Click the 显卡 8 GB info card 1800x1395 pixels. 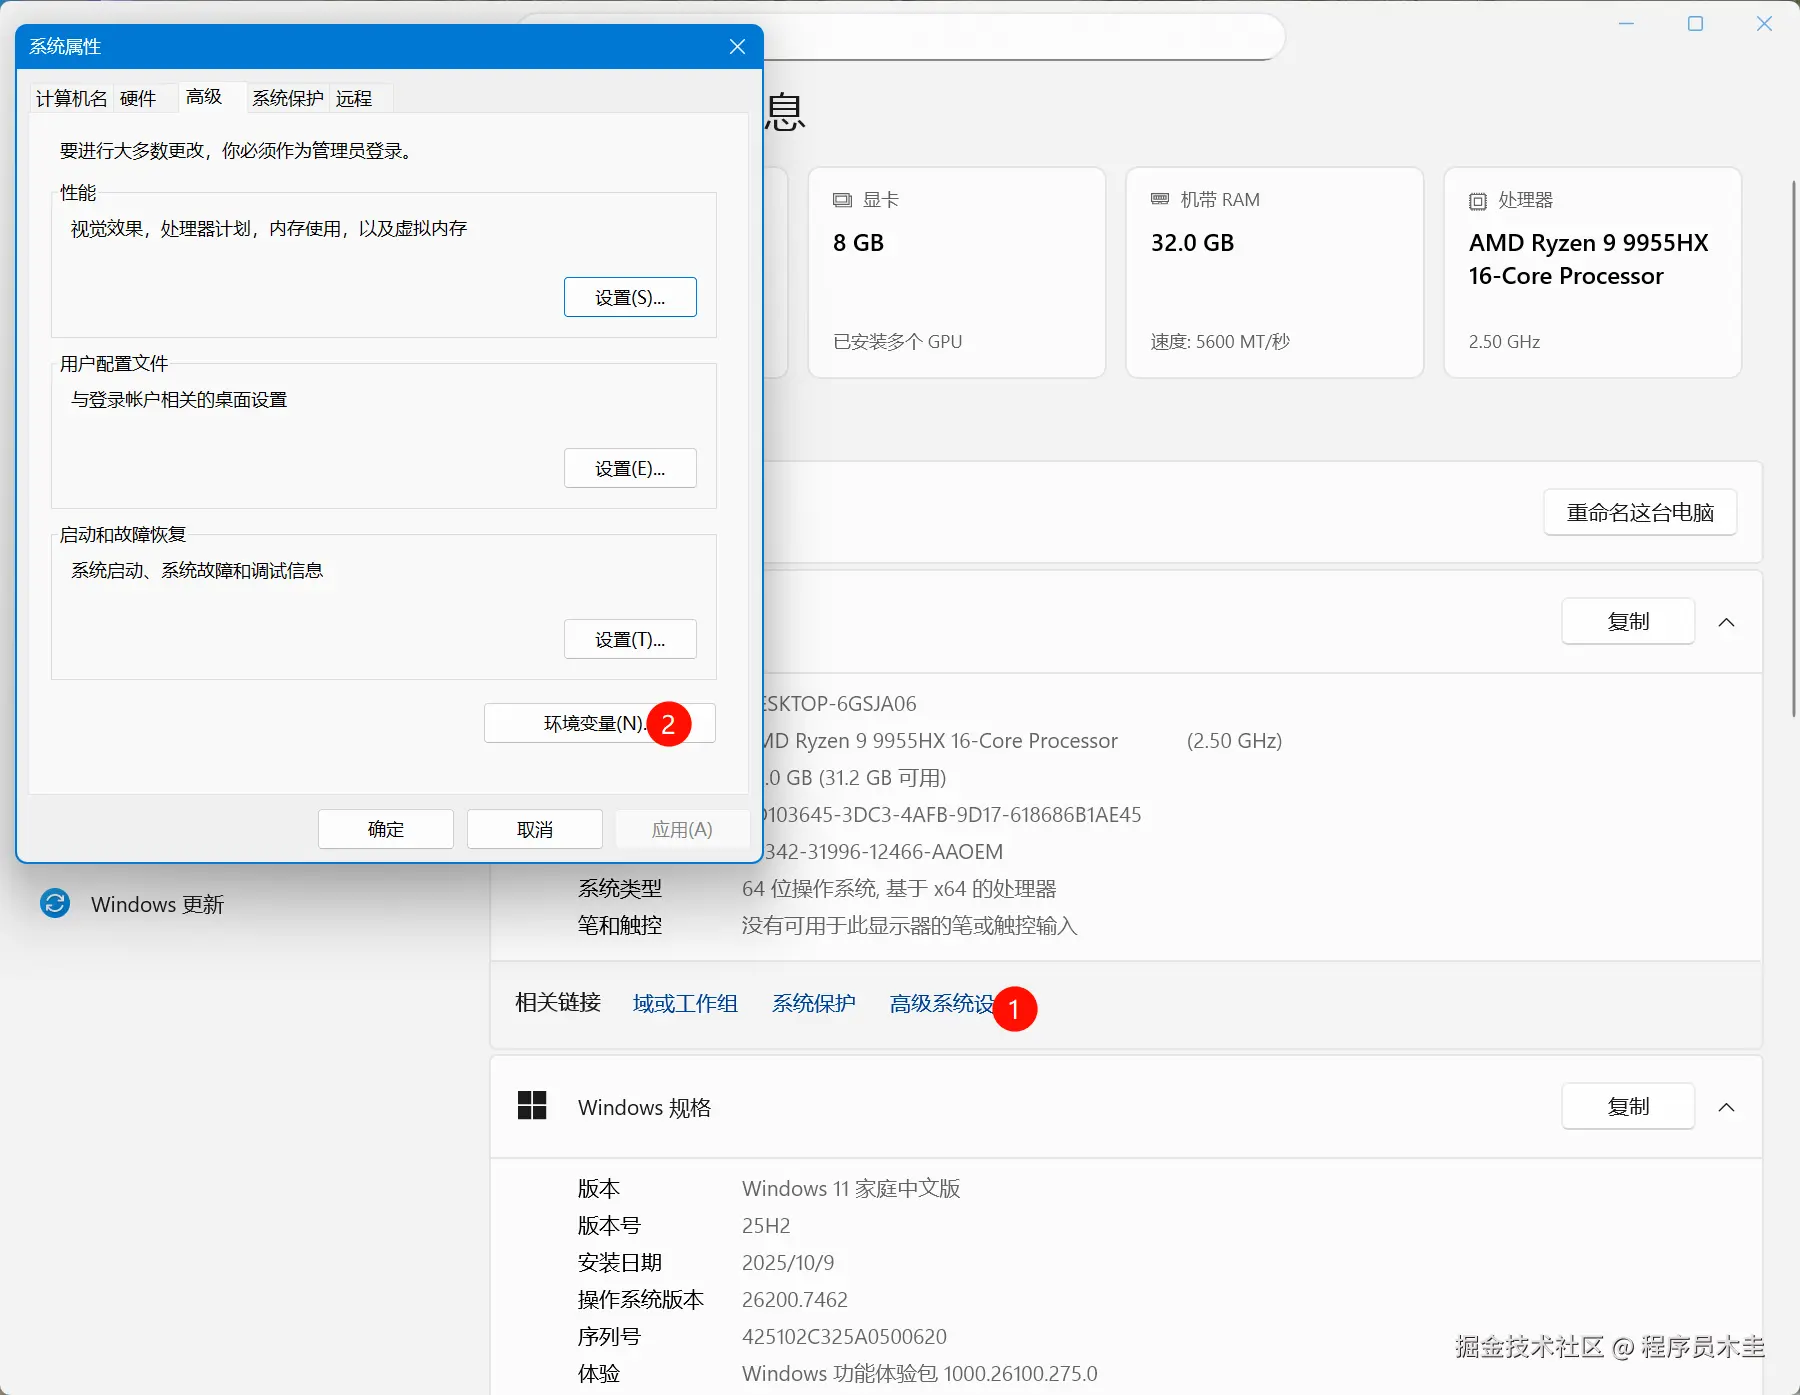(957, 272)
